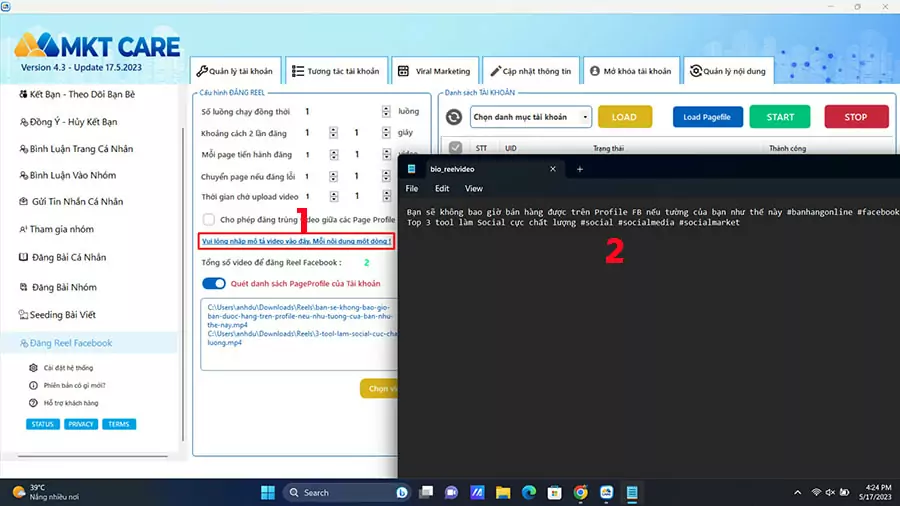
Task: Click the green START button
Action: pyautogui.click(x=779, y=117)
